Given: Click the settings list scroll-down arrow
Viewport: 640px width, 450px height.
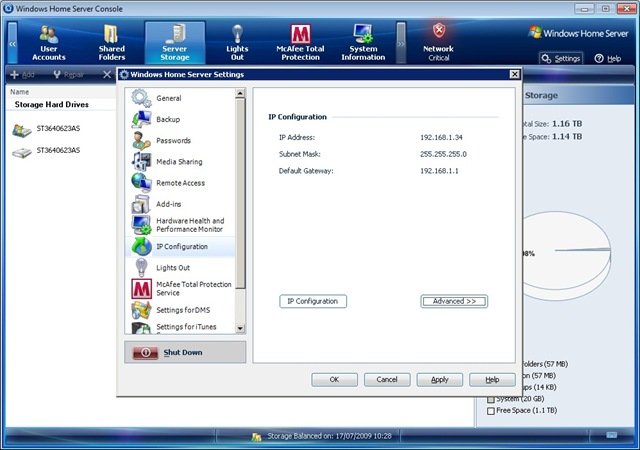Looking at the screenshot, I should click(240, 328).
